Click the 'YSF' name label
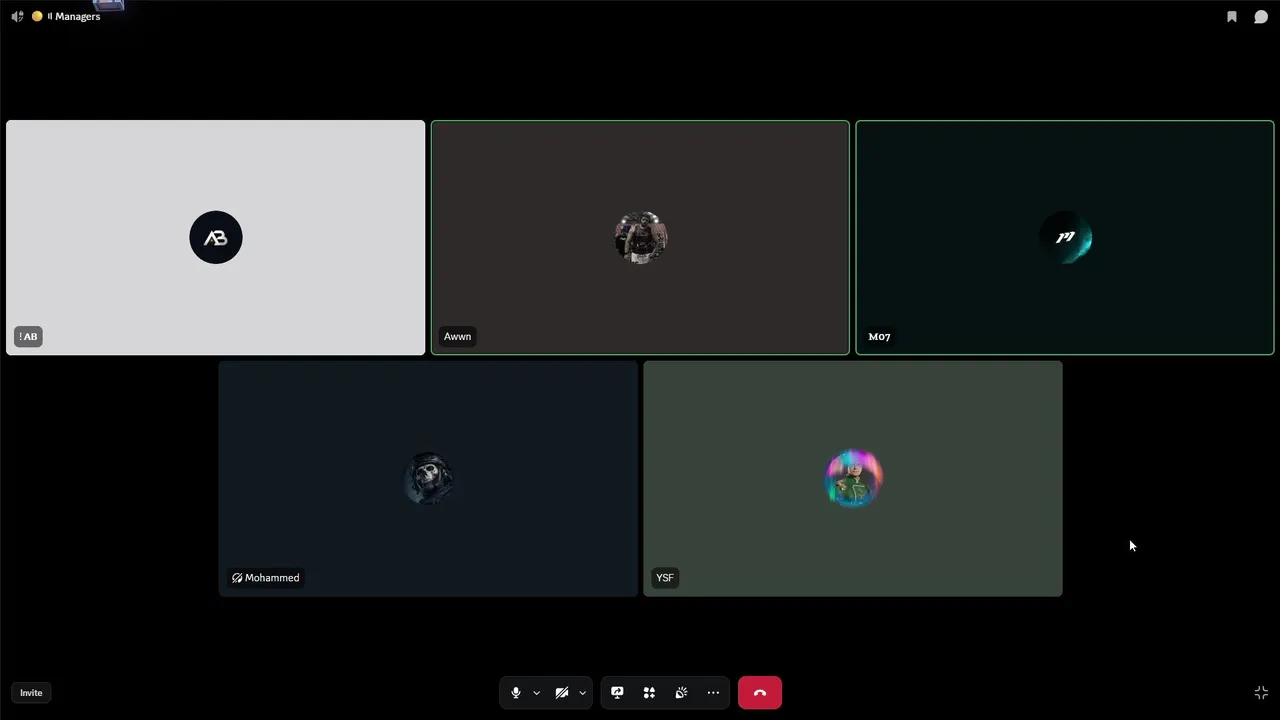Screen dimensions: 1280x720 (665, 578)
